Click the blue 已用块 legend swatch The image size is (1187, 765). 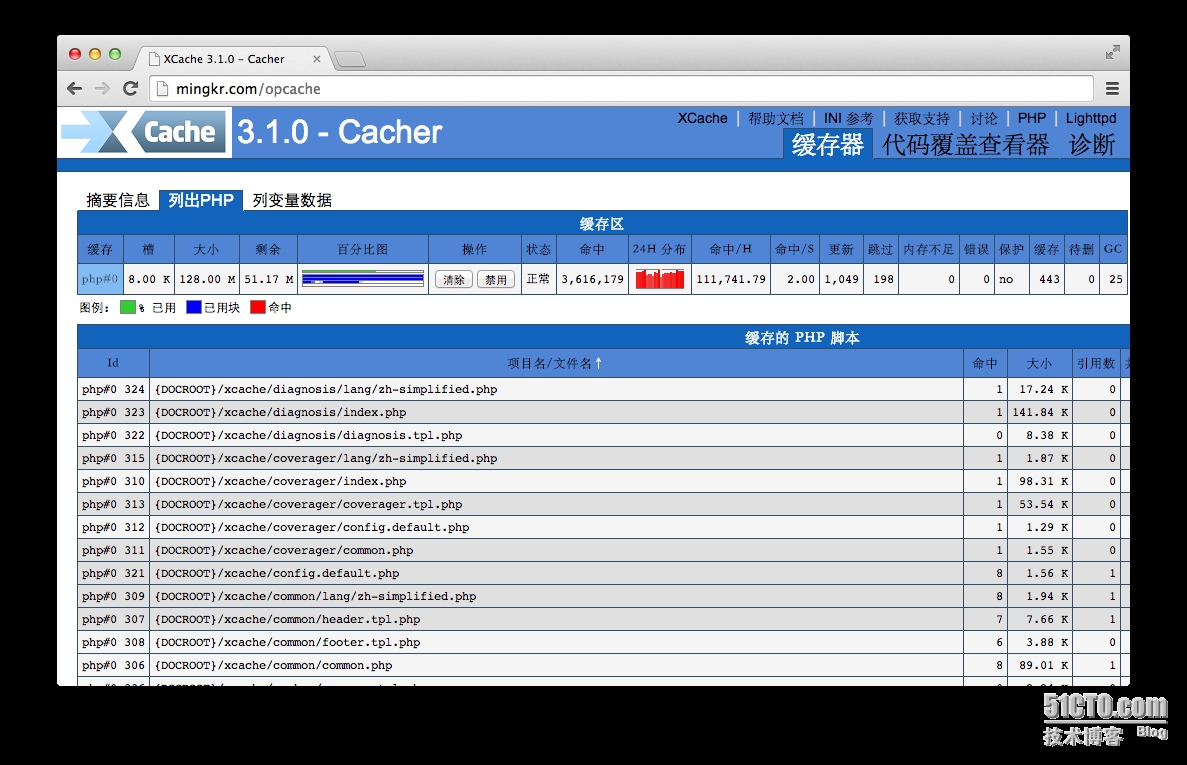[194, 307]
